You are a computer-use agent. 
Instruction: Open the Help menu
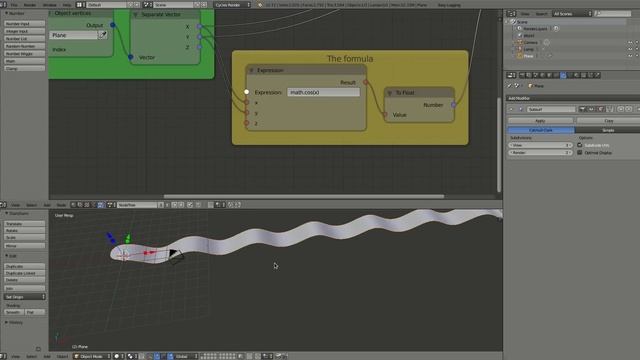pyautogui.click(x=67, y=5)
